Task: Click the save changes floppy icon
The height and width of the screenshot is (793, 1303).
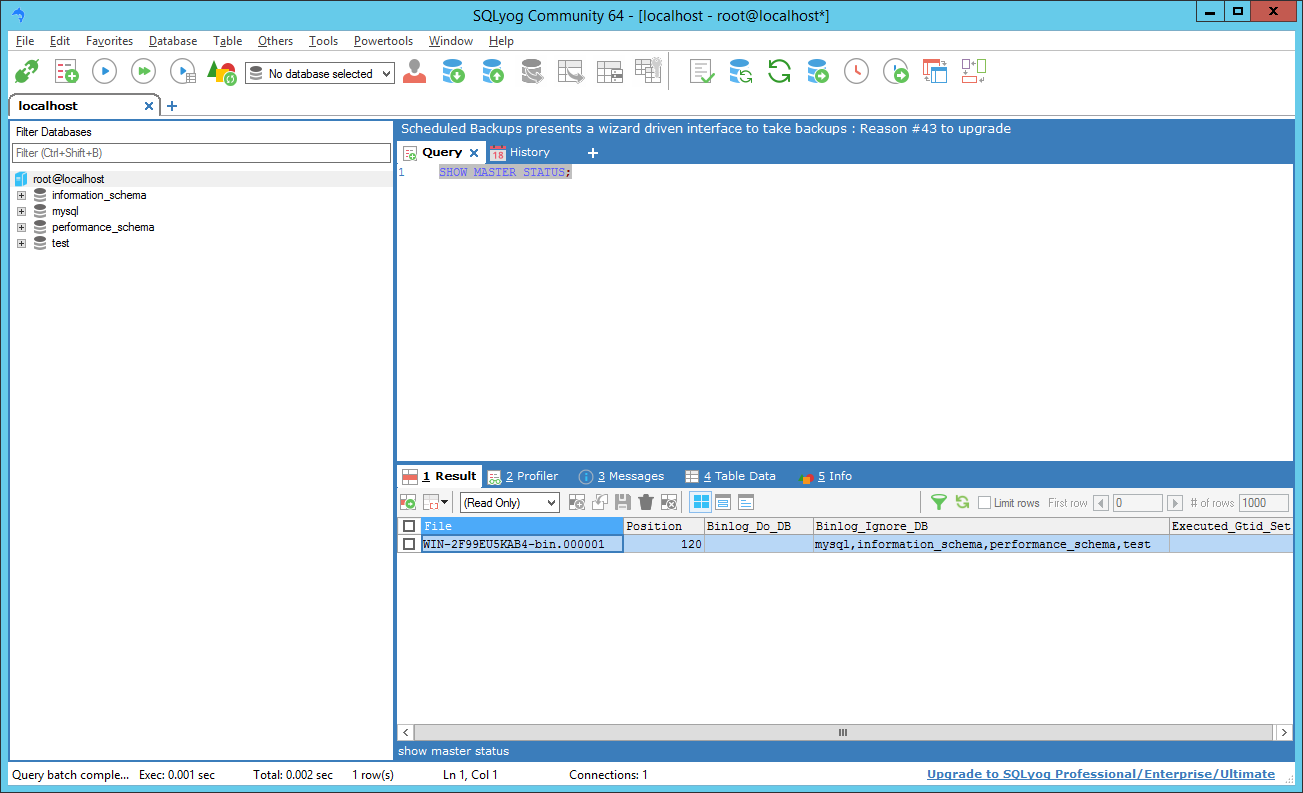Action: pos(623,503)
